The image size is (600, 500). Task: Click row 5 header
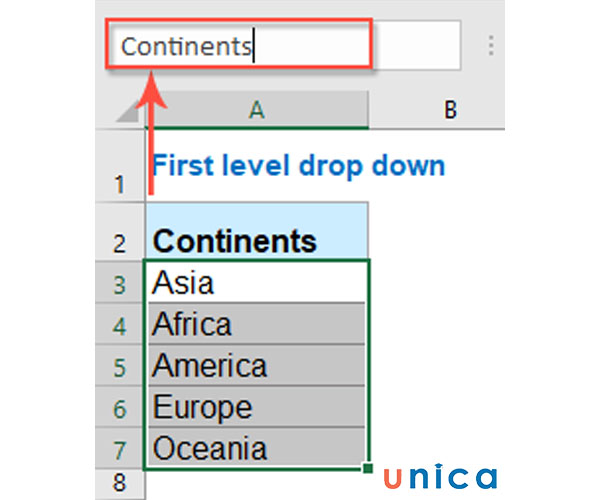(x=121, y=367)
